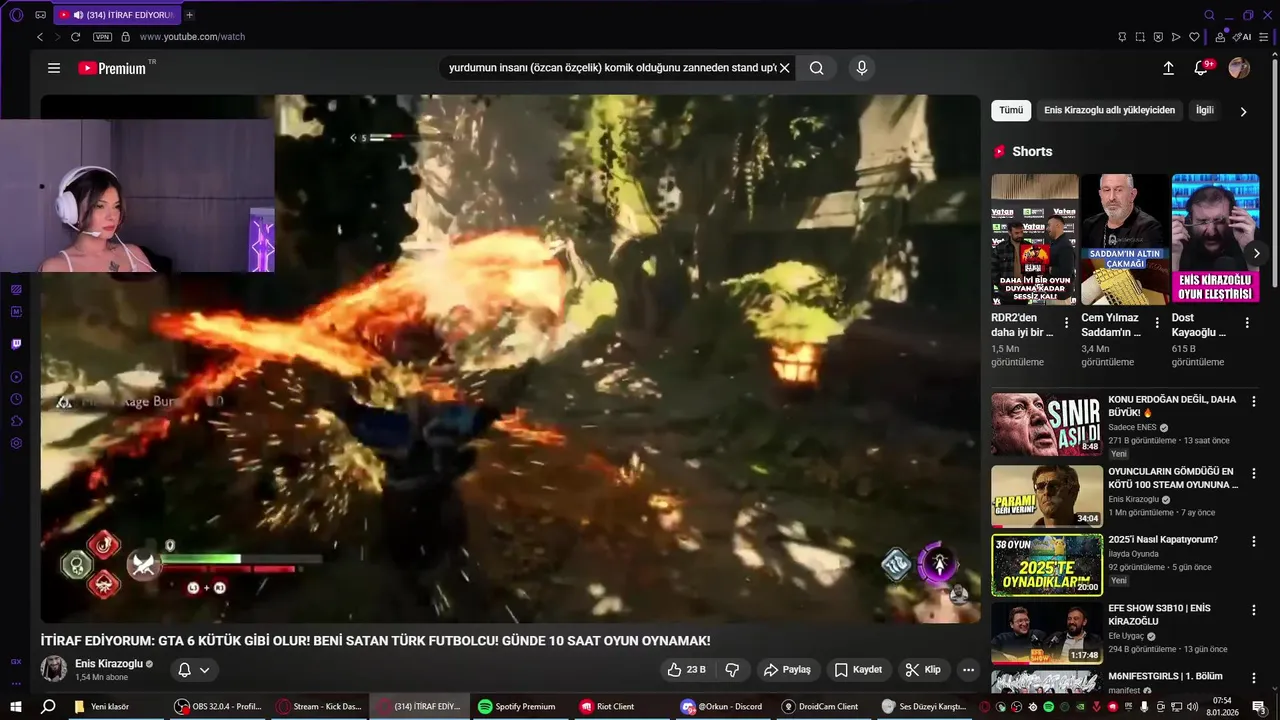Like the video with 23 B likes
The width and height of the screenshot is (1280, 720).
(687, 670)
